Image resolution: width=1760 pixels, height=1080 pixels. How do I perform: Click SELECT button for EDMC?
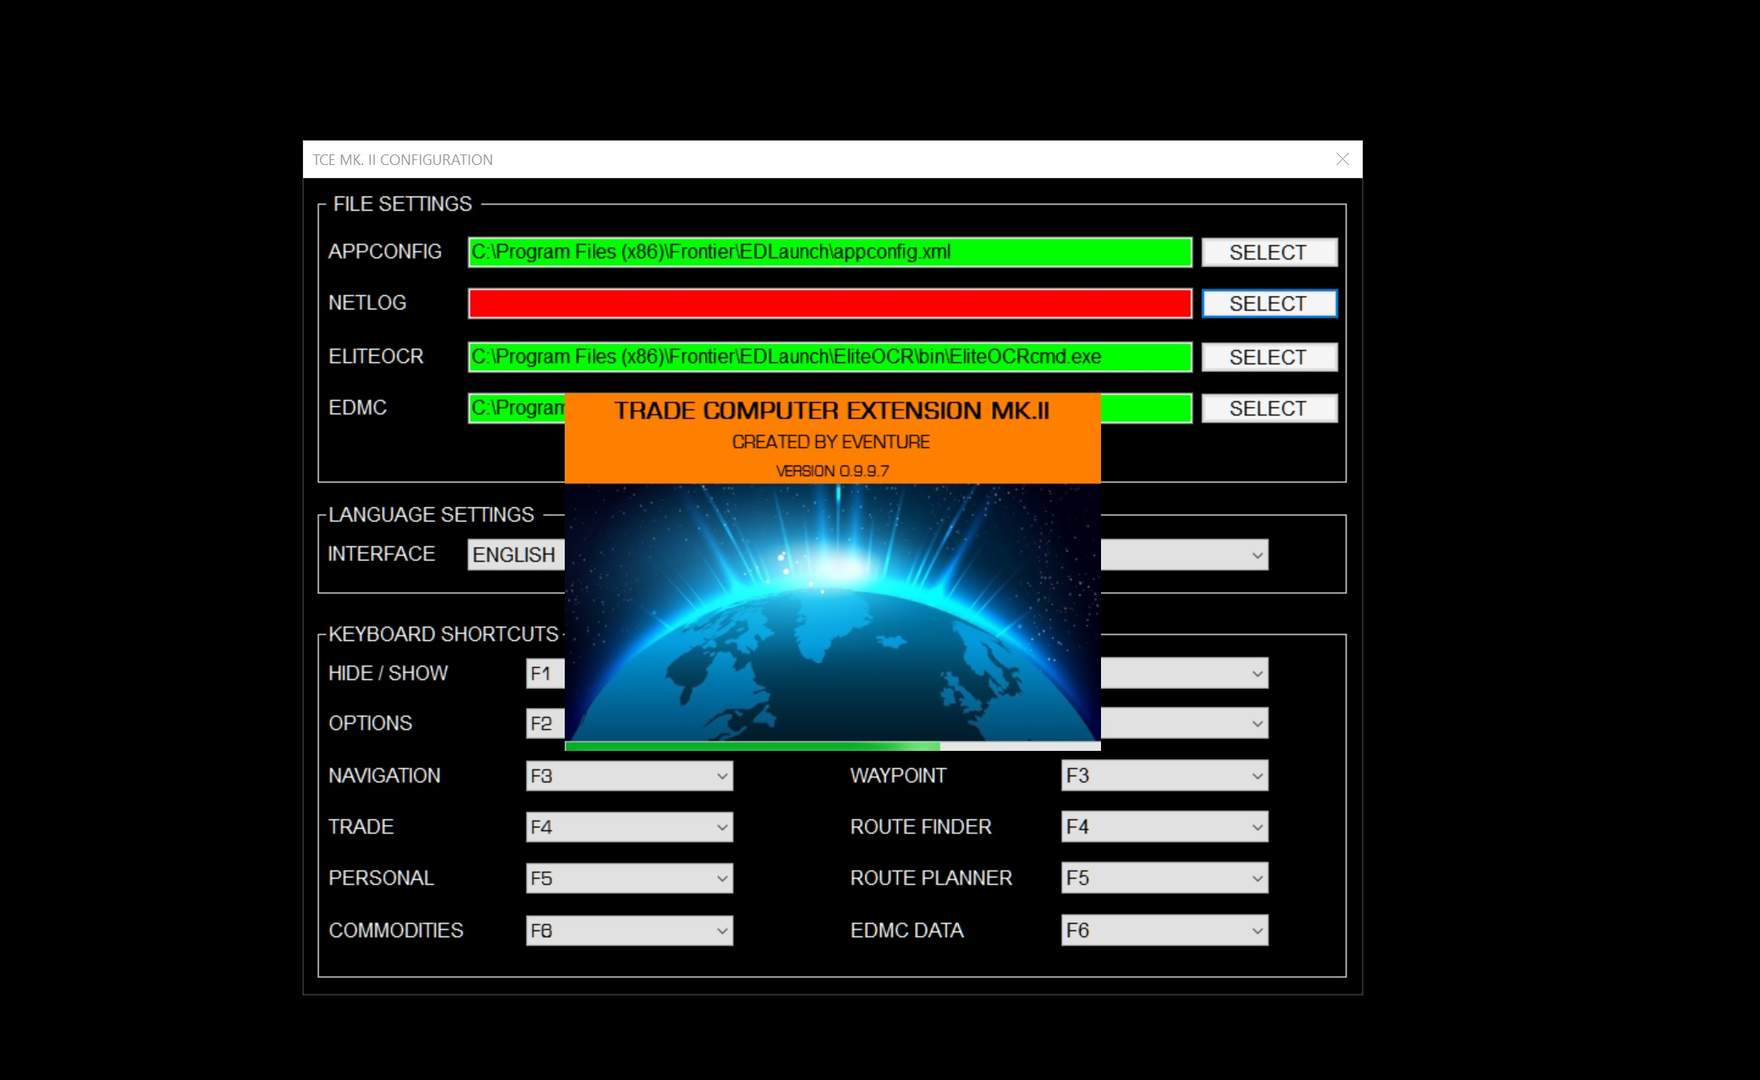(1269, 408)
